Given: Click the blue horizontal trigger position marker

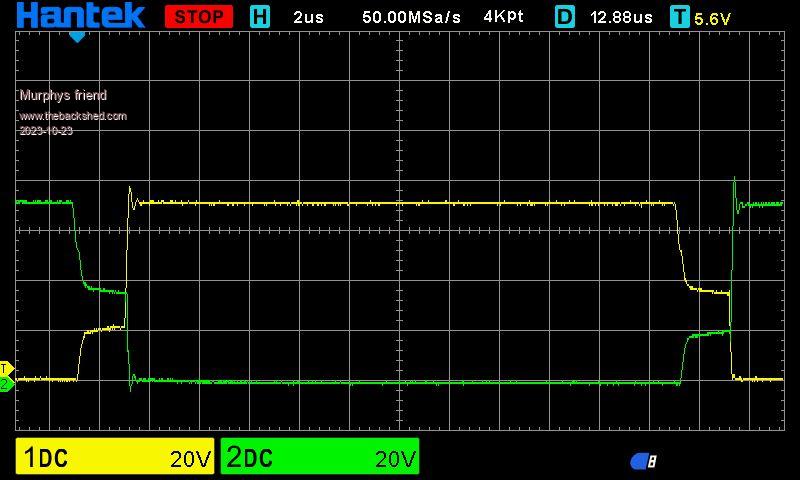Looking at the screenshot, I should 77,37.
